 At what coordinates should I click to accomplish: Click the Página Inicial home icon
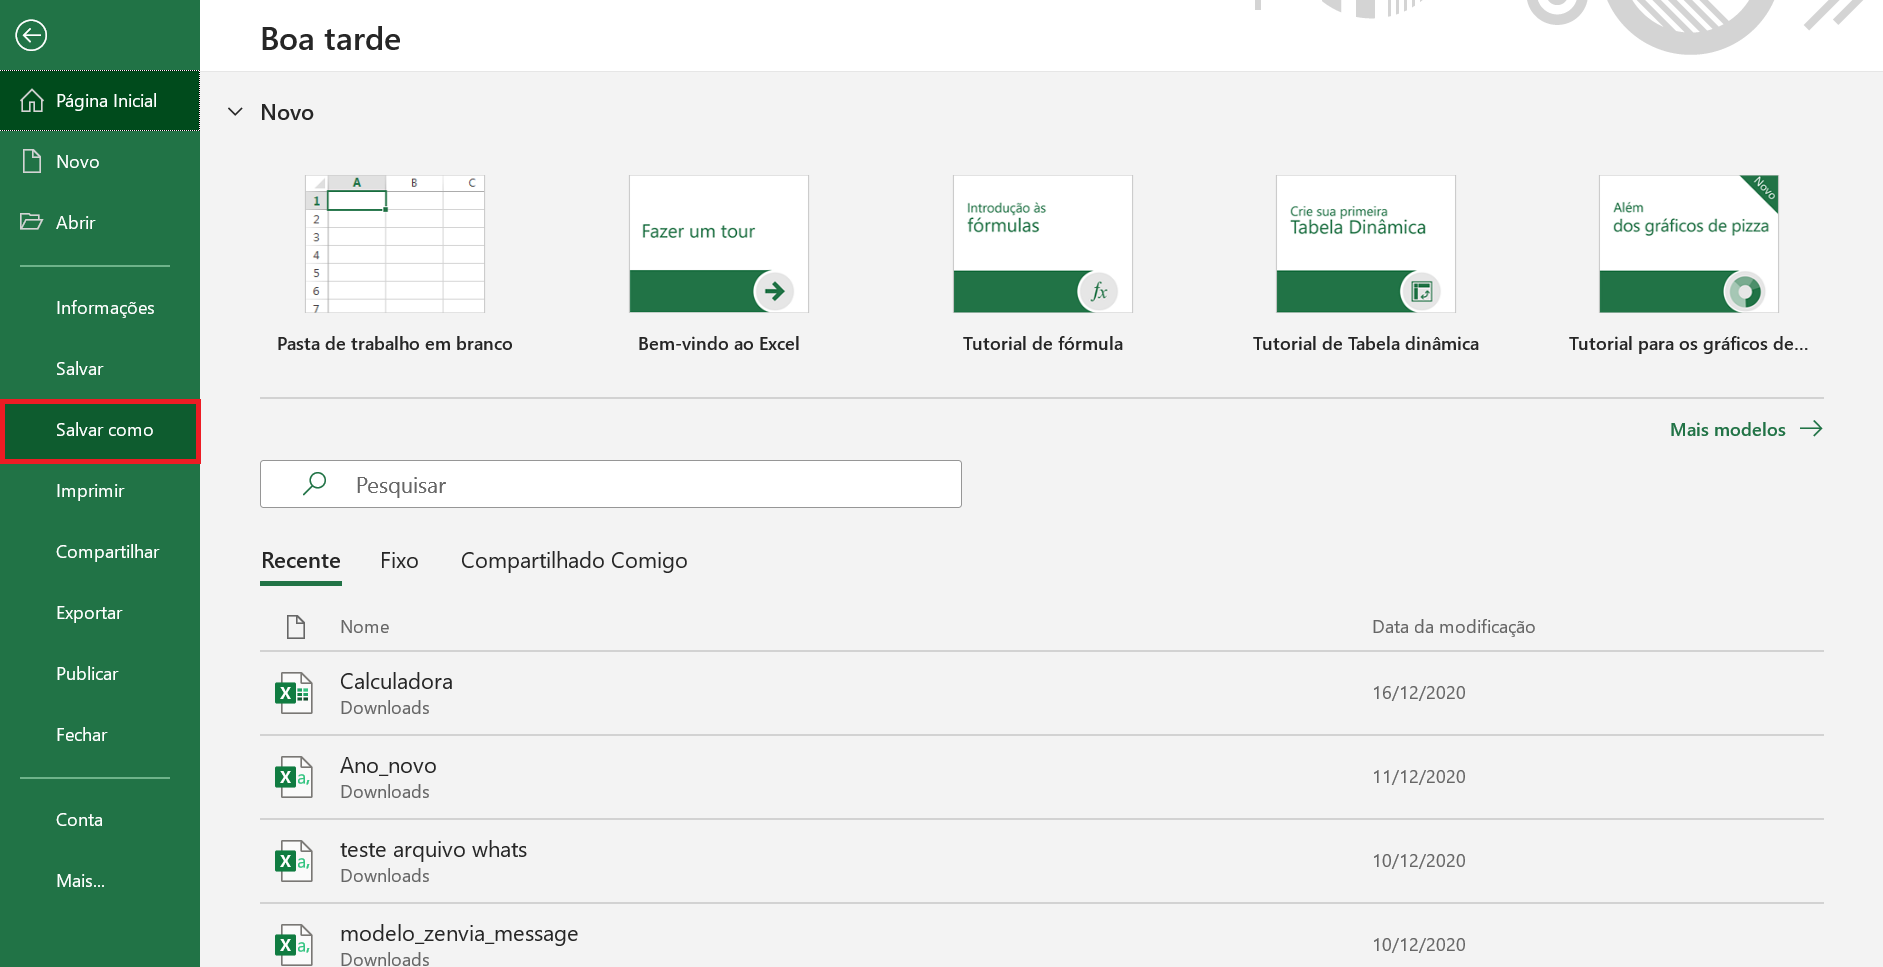tap(32, 100)
